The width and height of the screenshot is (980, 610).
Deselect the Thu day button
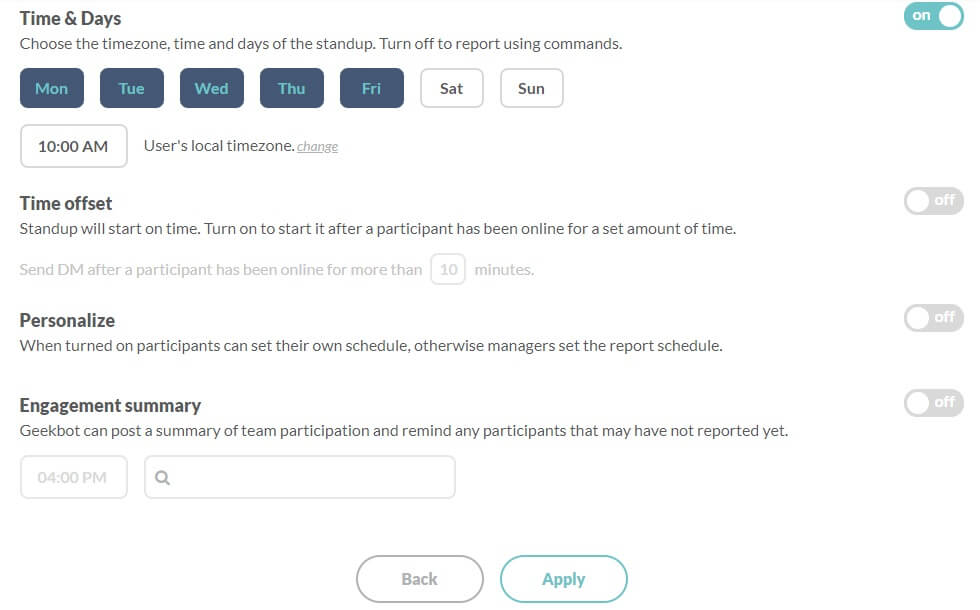tap(292, 88)
